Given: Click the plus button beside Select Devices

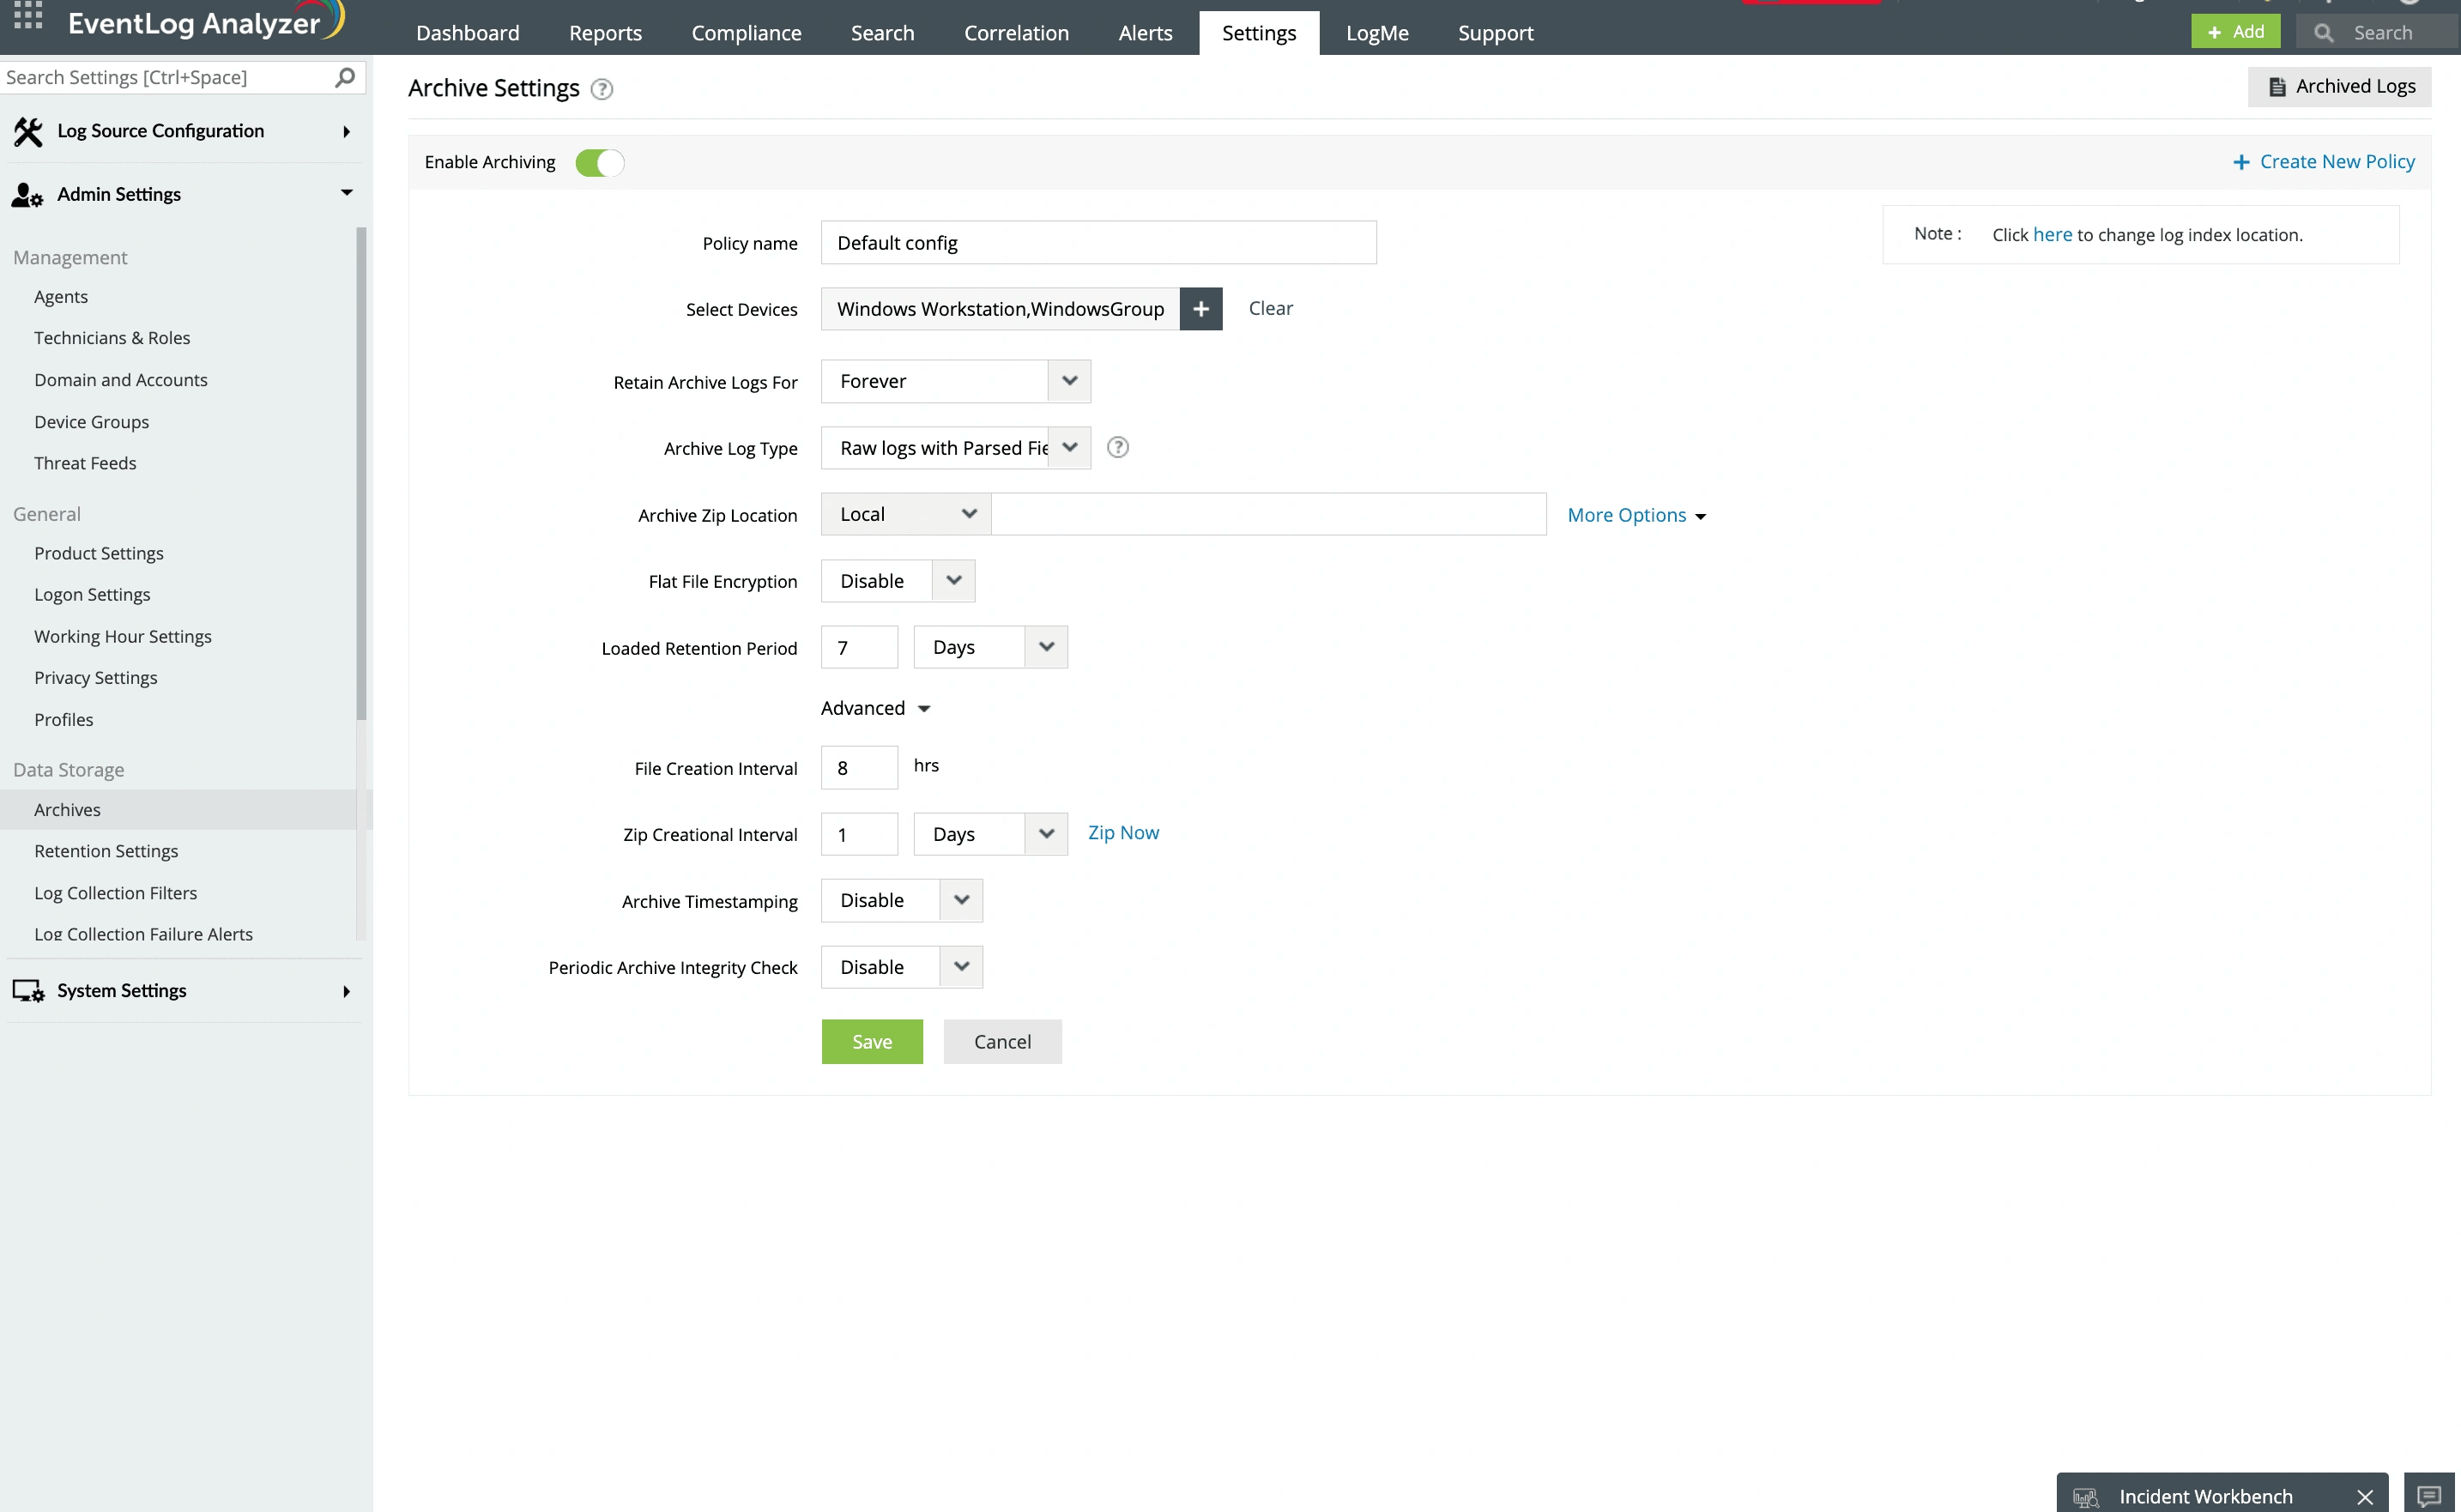Looking at the screenshot, I should click(1200, 309).
